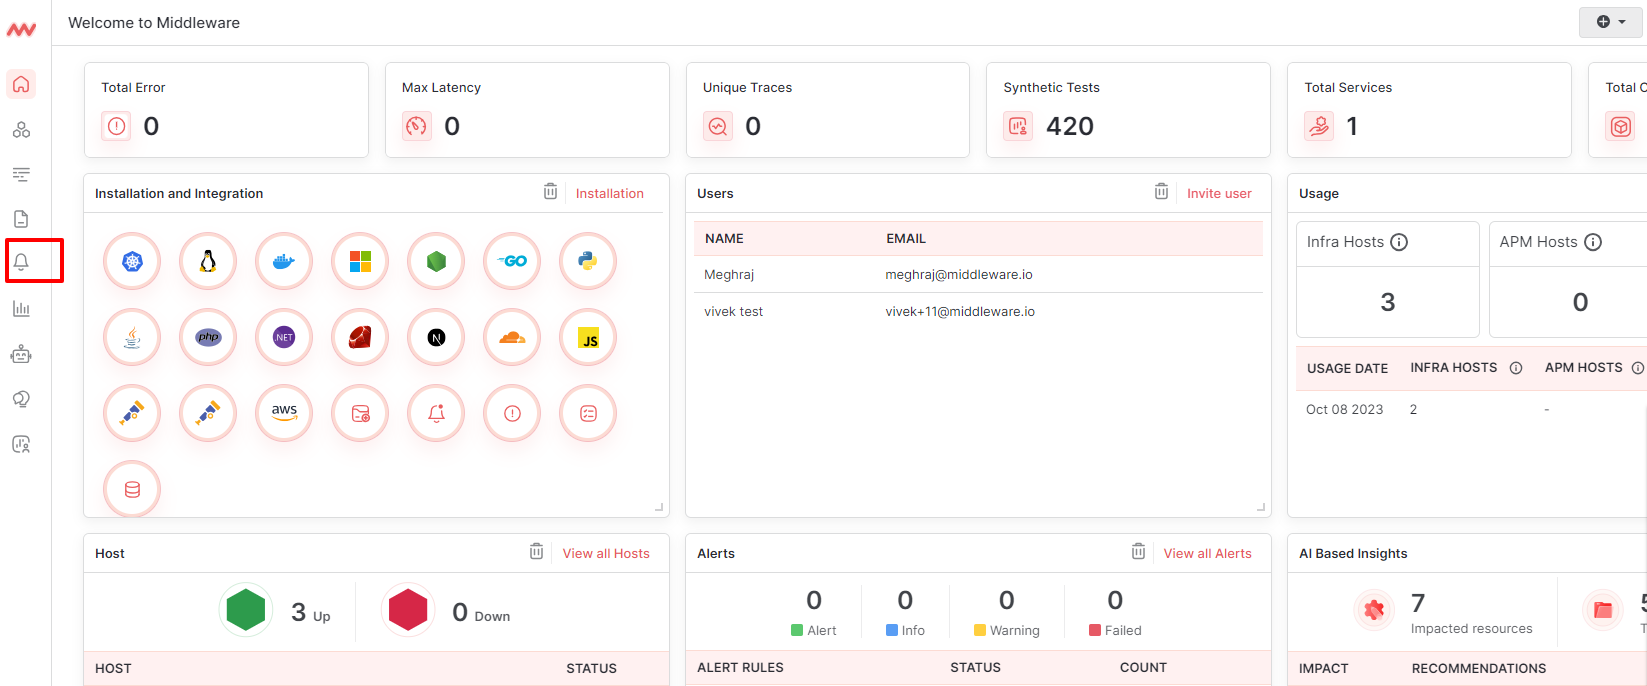This screenshot has height=686, width=1647.
Task: Select the Linux penguin integration icon
Action: pyautogui.click(x=208, y=262)
